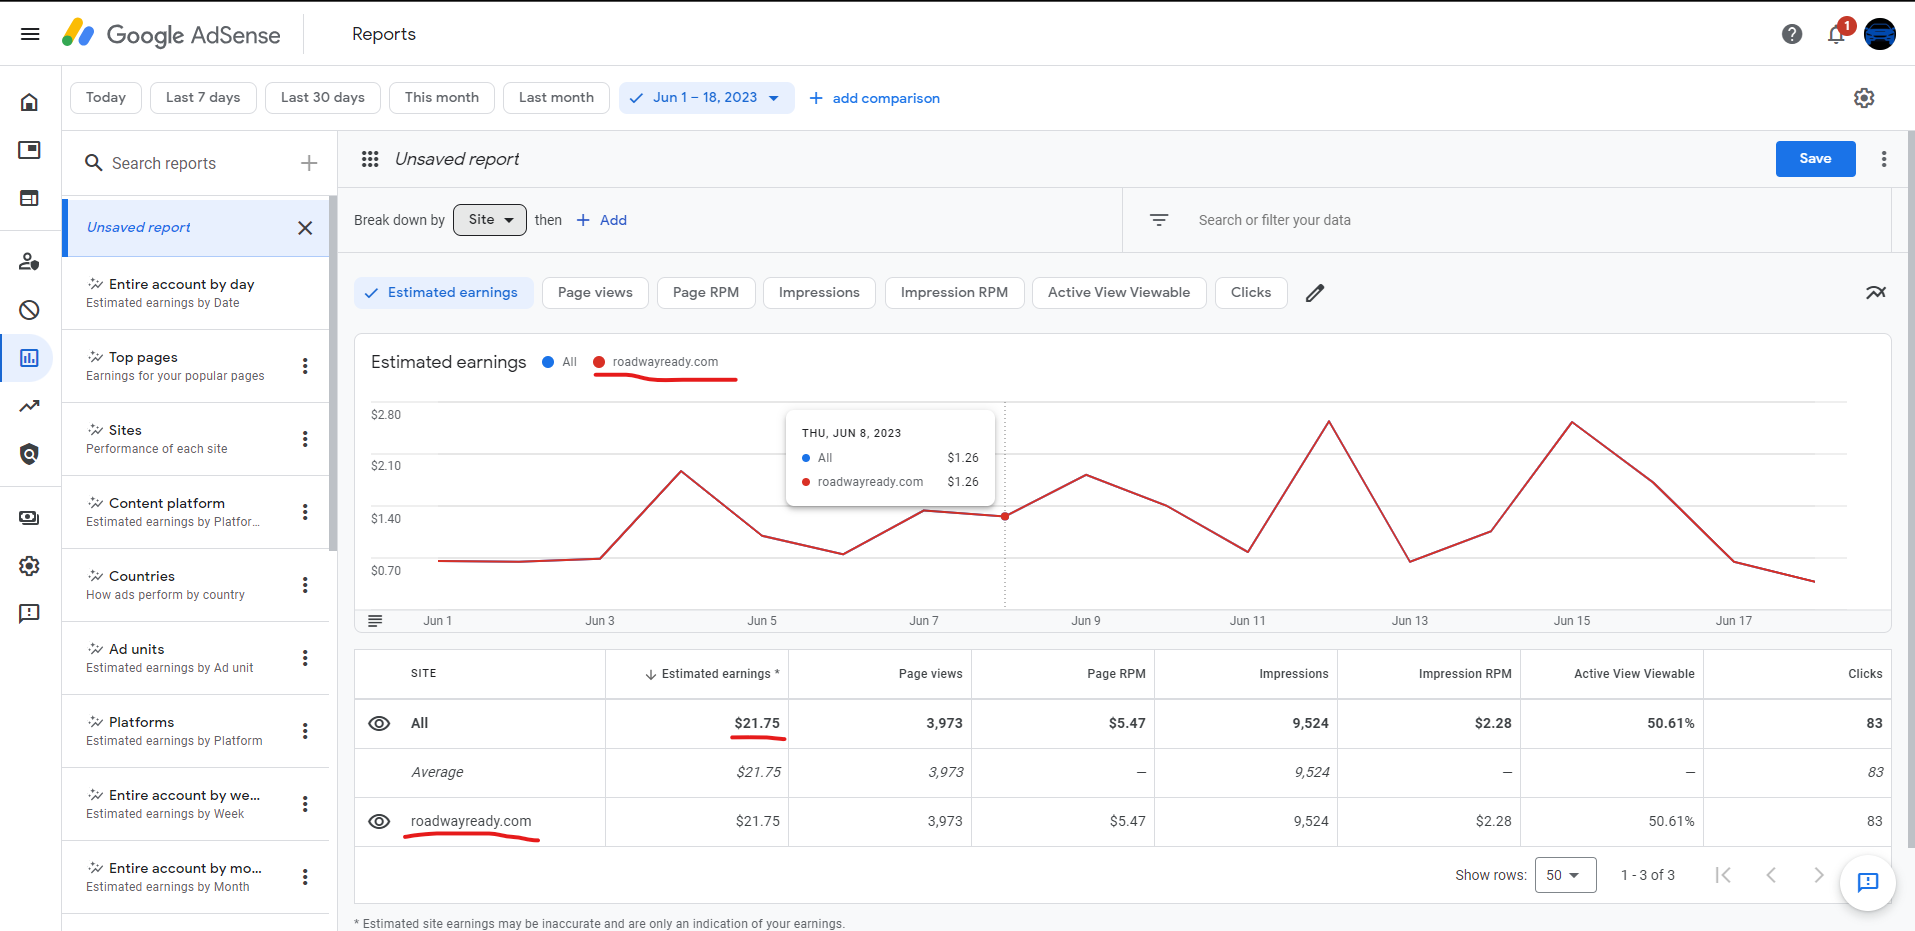Open Payments sidebar icon
Viewport: 1915px width, 931px height.
tap(30, 518)
